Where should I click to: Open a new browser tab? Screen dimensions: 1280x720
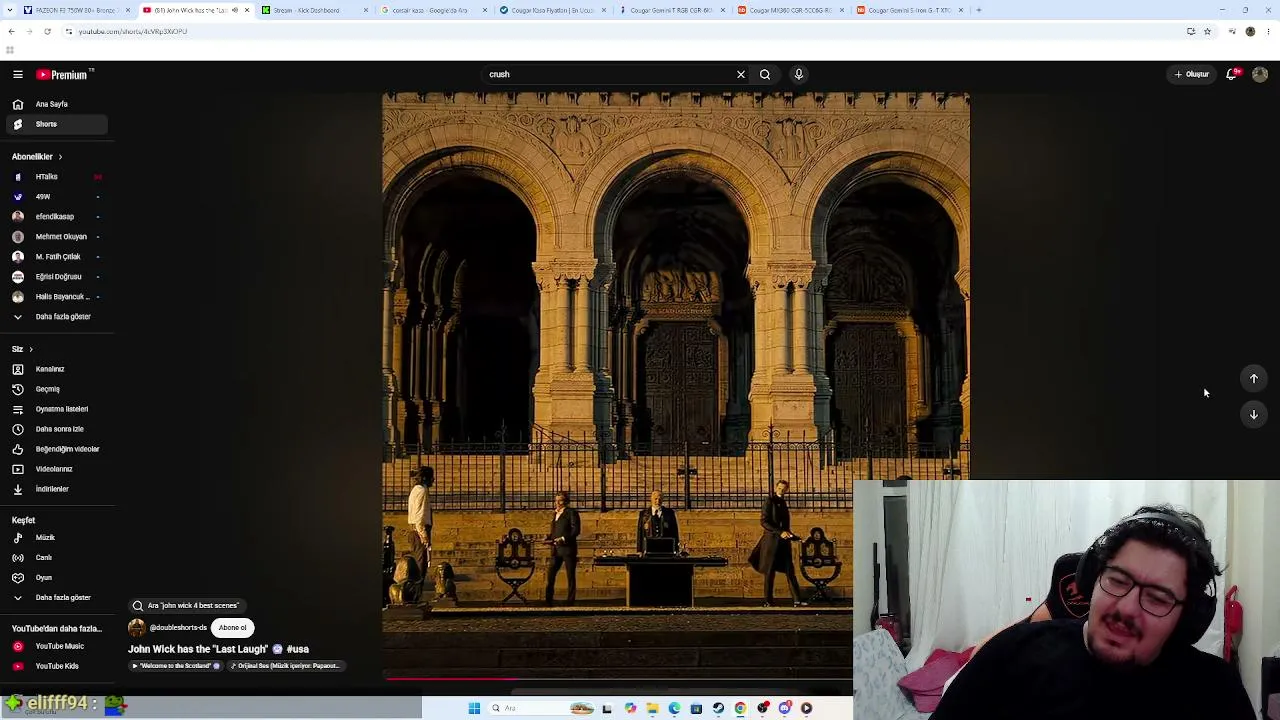coord(979,10)
